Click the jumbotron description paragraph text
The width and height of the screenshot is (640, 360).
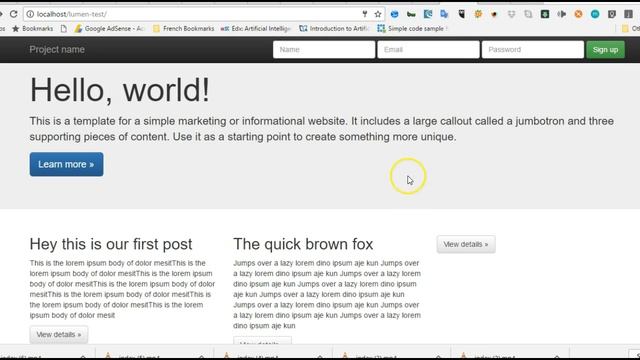point(322,129)
